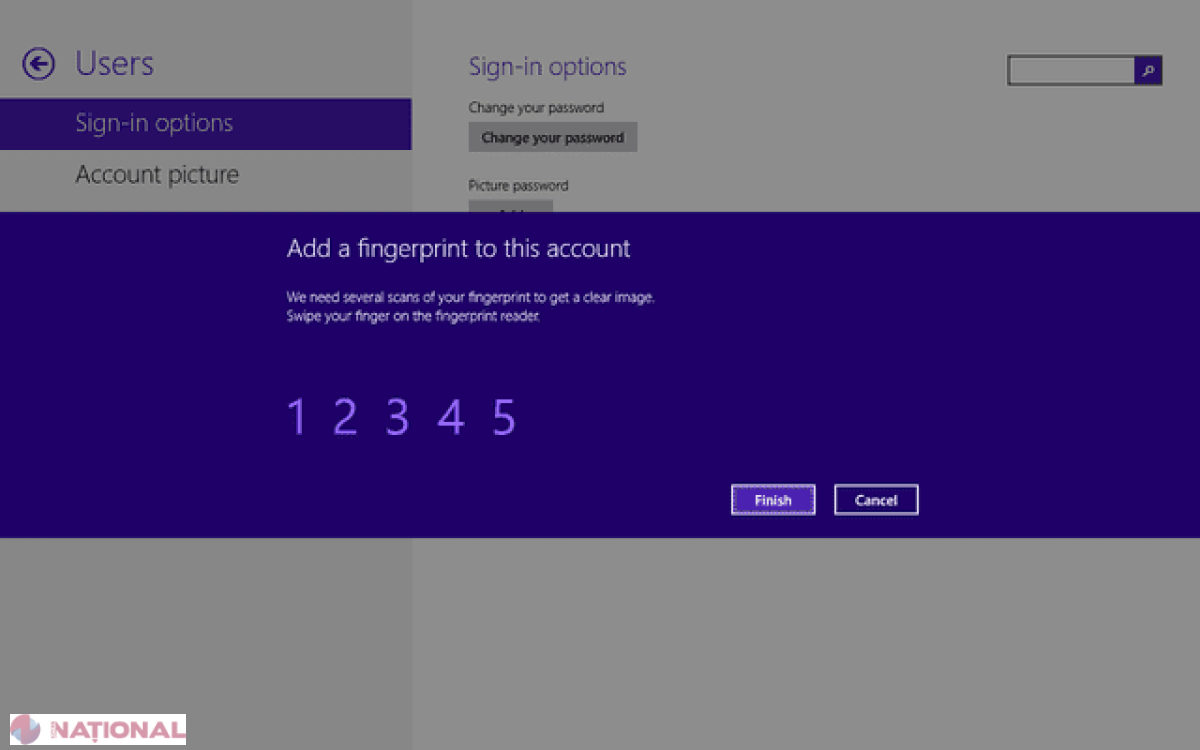Image resolution: width=1200 pixels, height=750 pixels.
Task: Select Sign-in options in the sidebar
Action: (205, 124)
